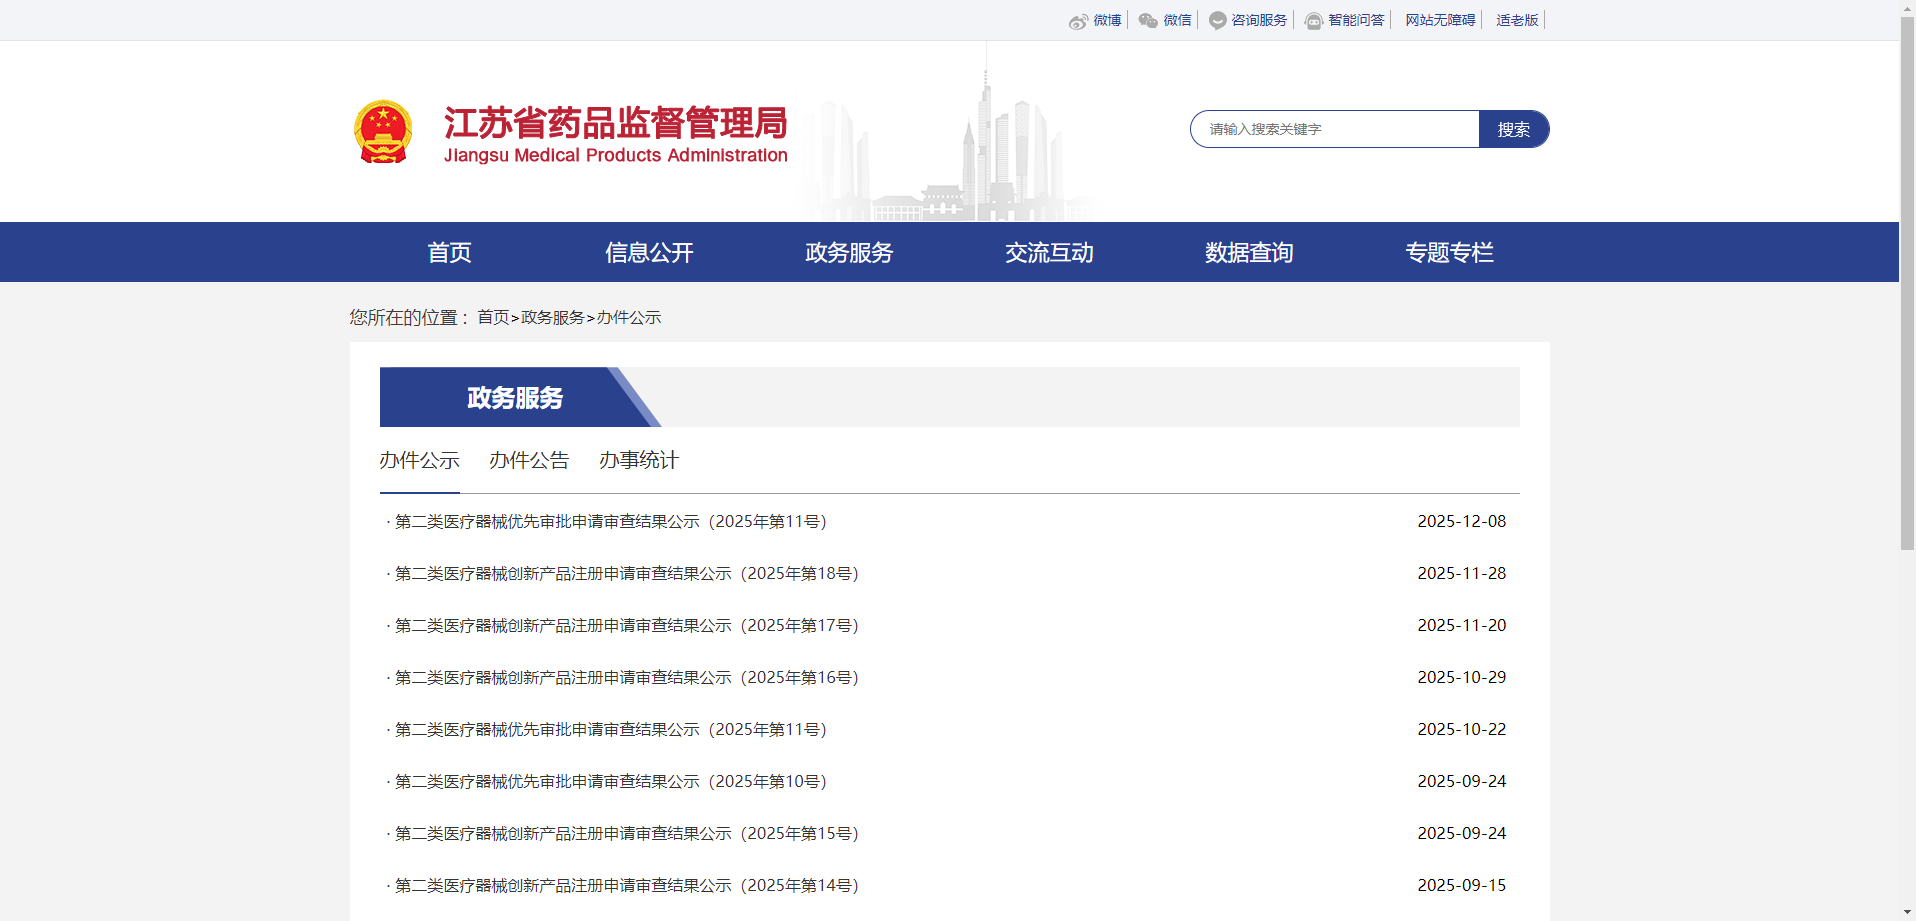Click the 咨询服务 speech bubble icon
The width and height of the screenshot is (1916, 921).
tap(1217, 21)
